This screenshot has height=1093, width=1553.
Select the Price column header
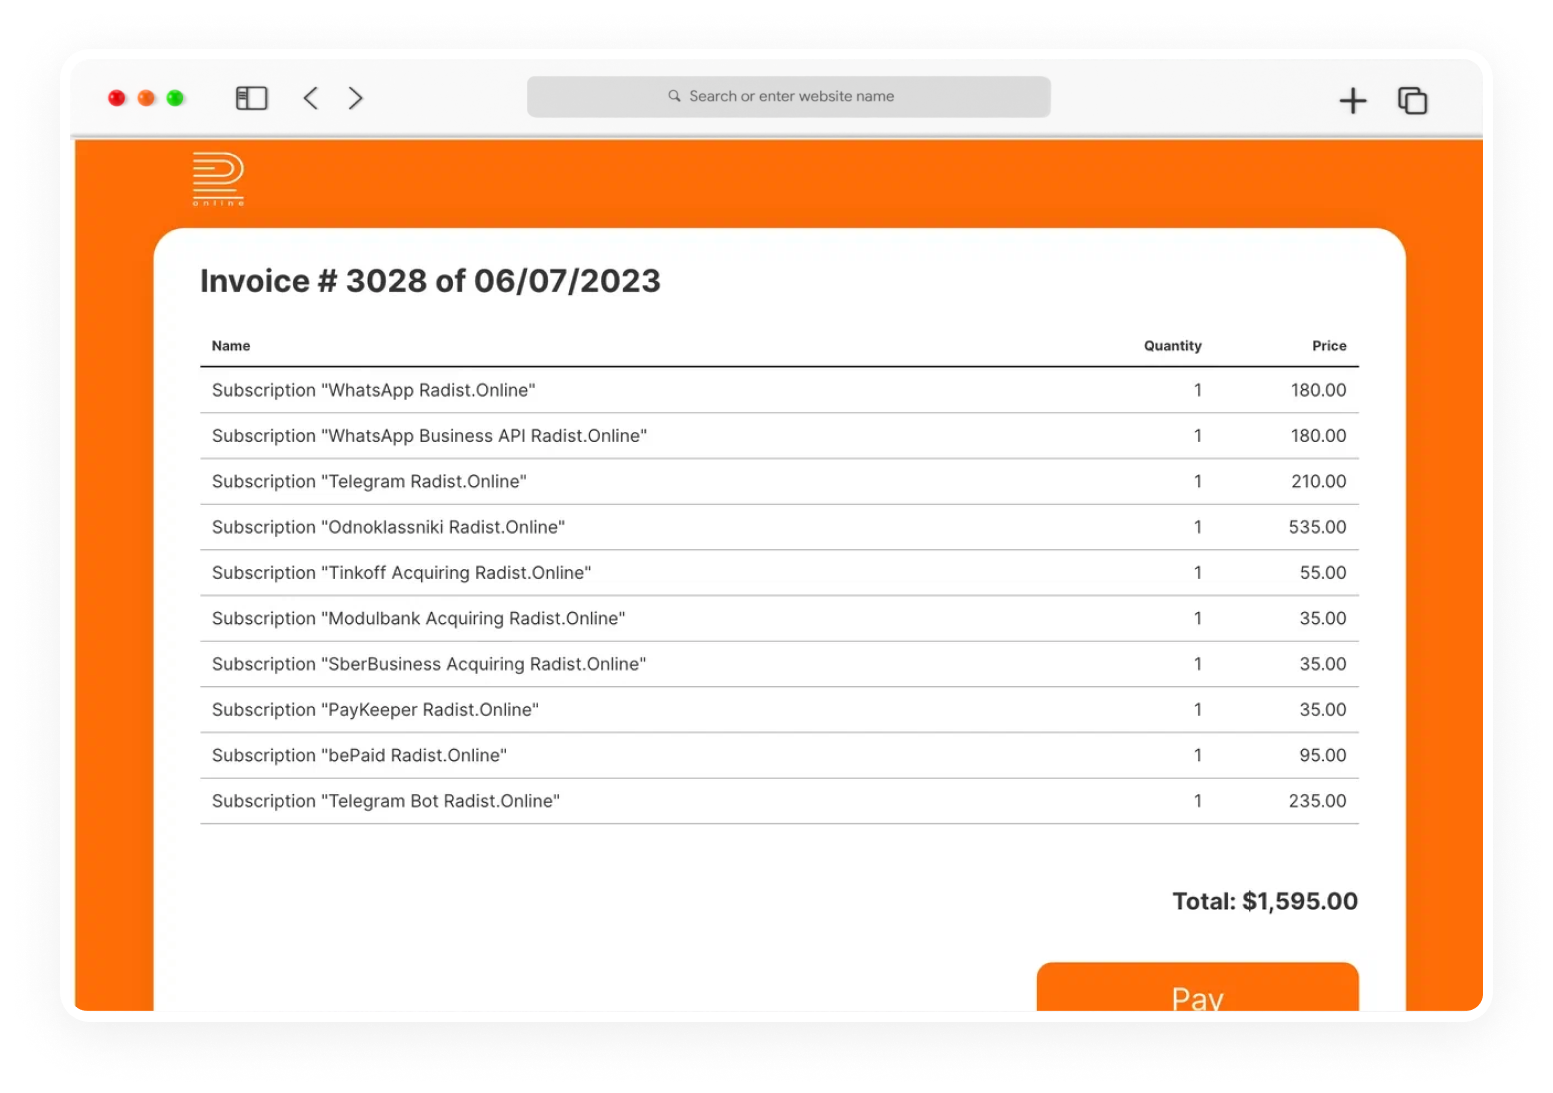pos(1329,346)
